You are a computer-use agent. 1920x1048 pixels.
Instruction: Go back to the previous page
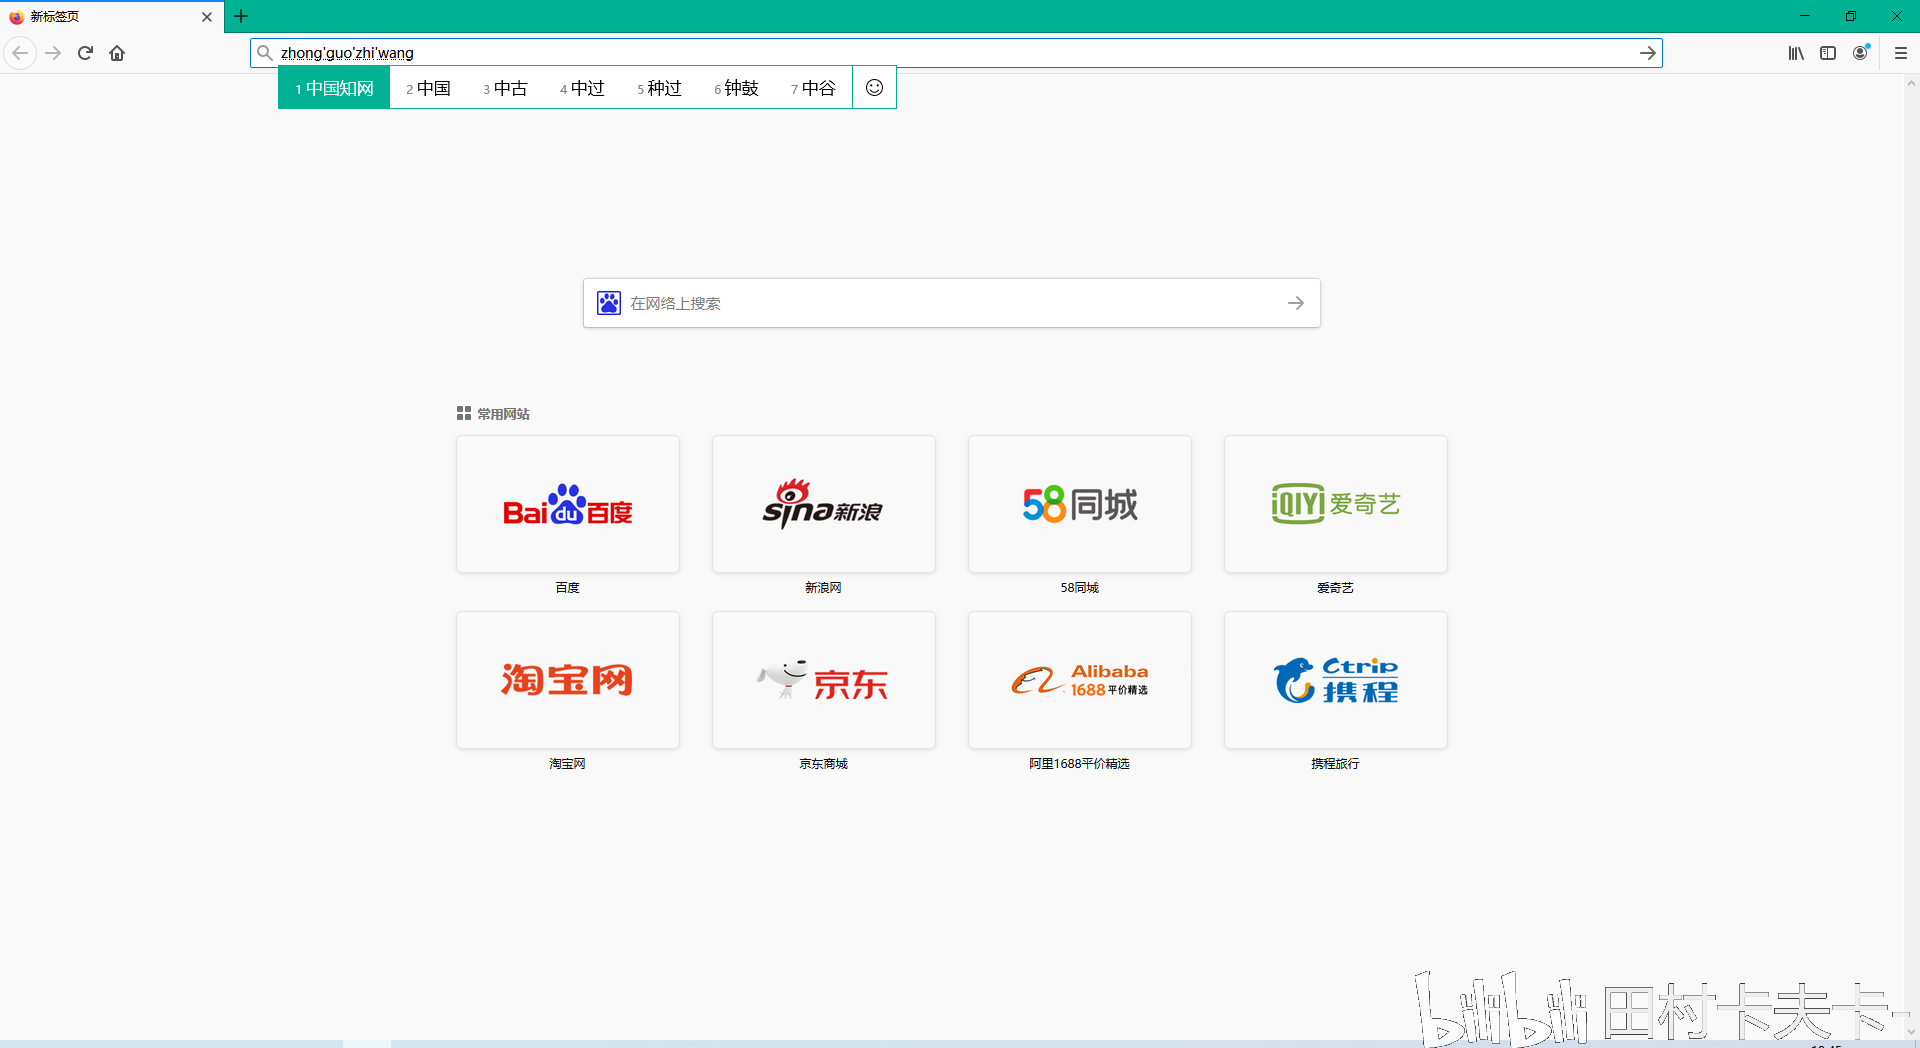20,53
